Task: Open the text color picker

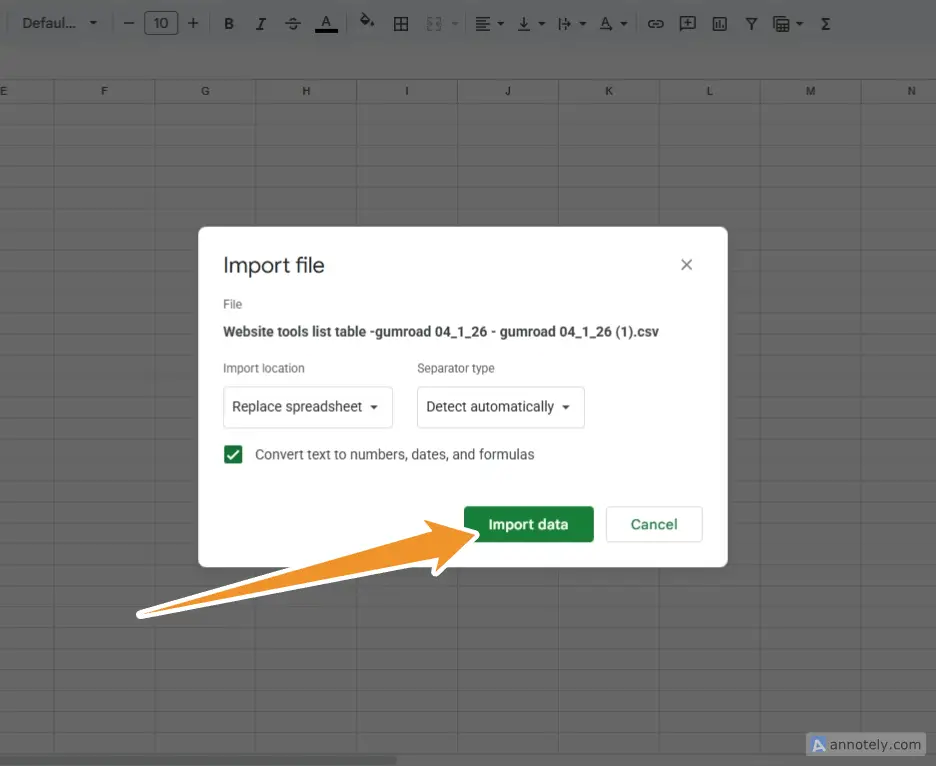Action: click(326, 23)
